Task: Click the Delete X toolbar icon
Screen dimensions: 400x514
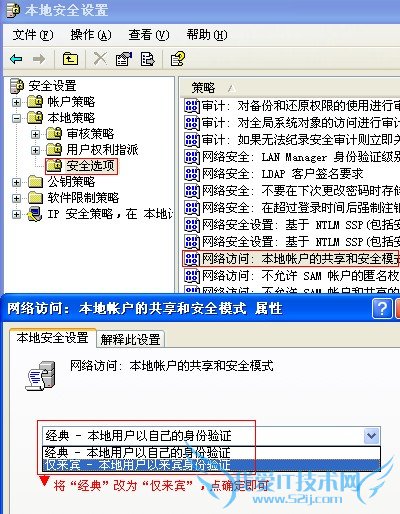Action: [x=100, y=59]
